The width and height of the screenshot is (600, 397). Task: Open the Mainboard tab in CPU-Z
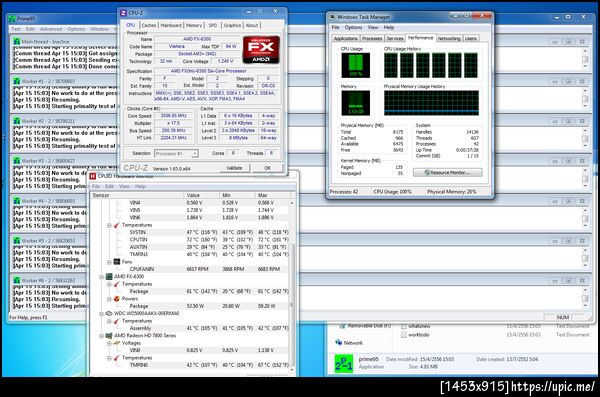pos(171,25)
